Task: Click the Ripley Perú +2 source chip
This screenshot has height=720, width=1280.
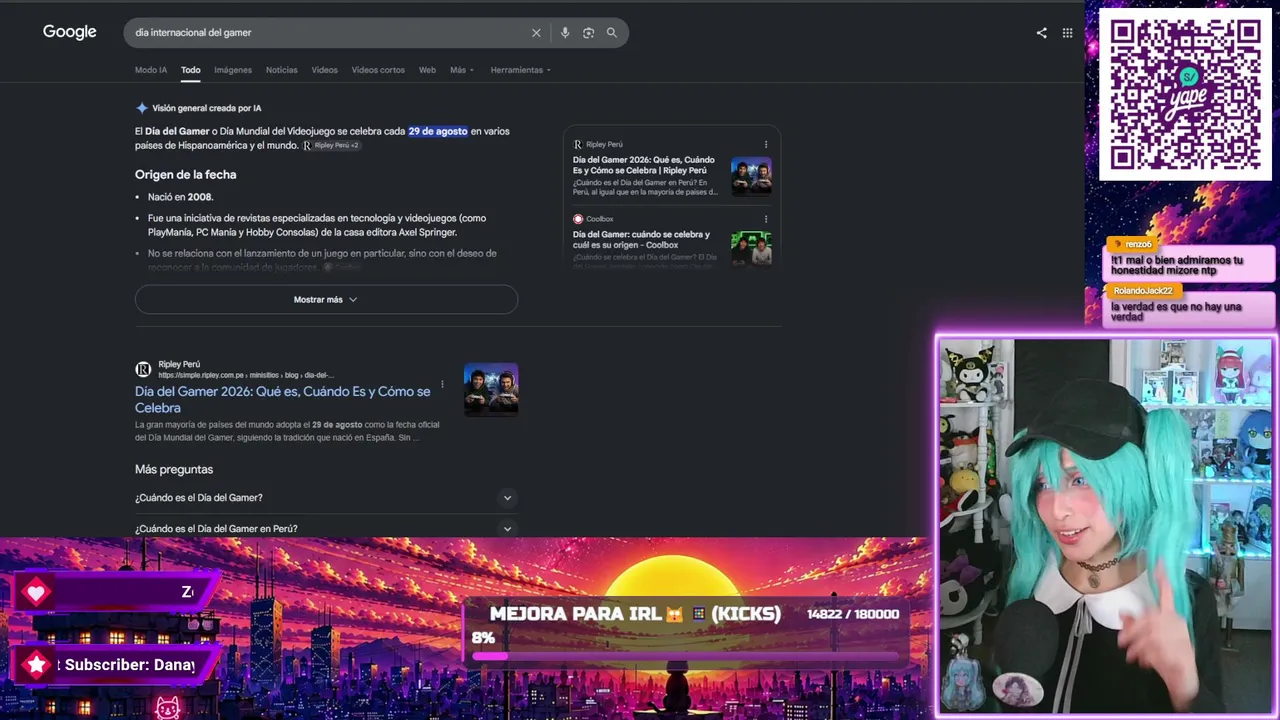Action: [331, 145]
